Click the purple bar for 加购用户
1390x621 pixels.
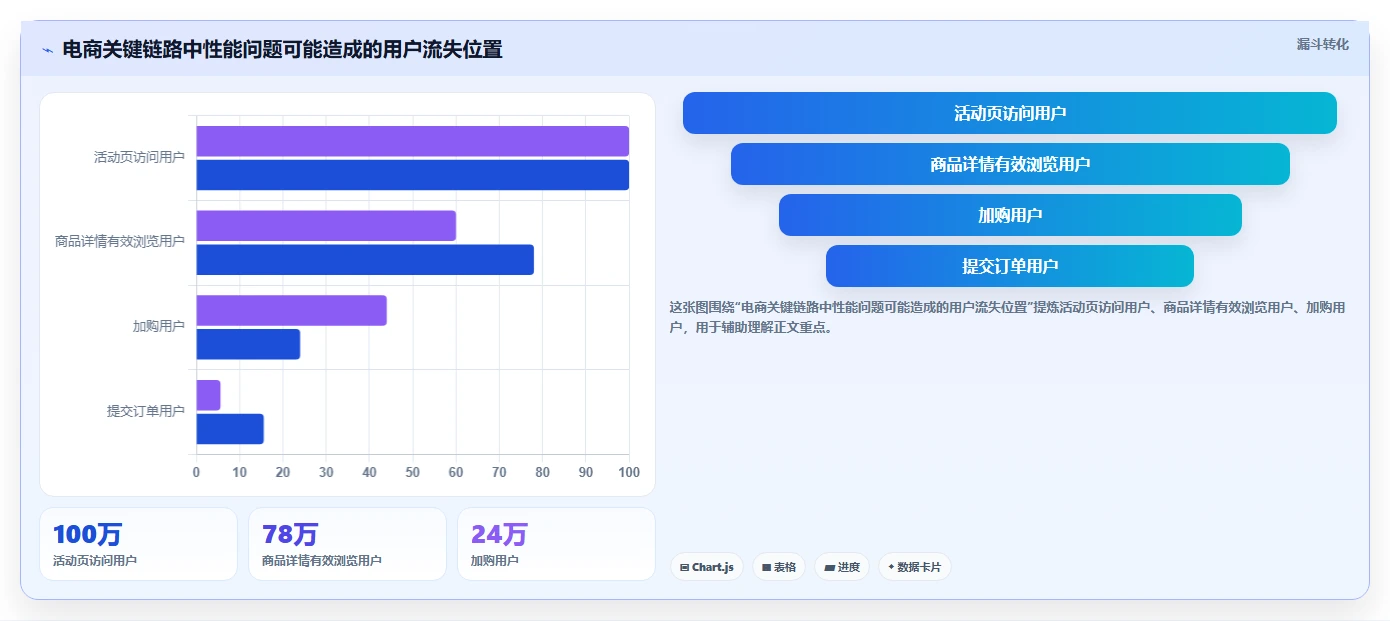tap(291, 310)
